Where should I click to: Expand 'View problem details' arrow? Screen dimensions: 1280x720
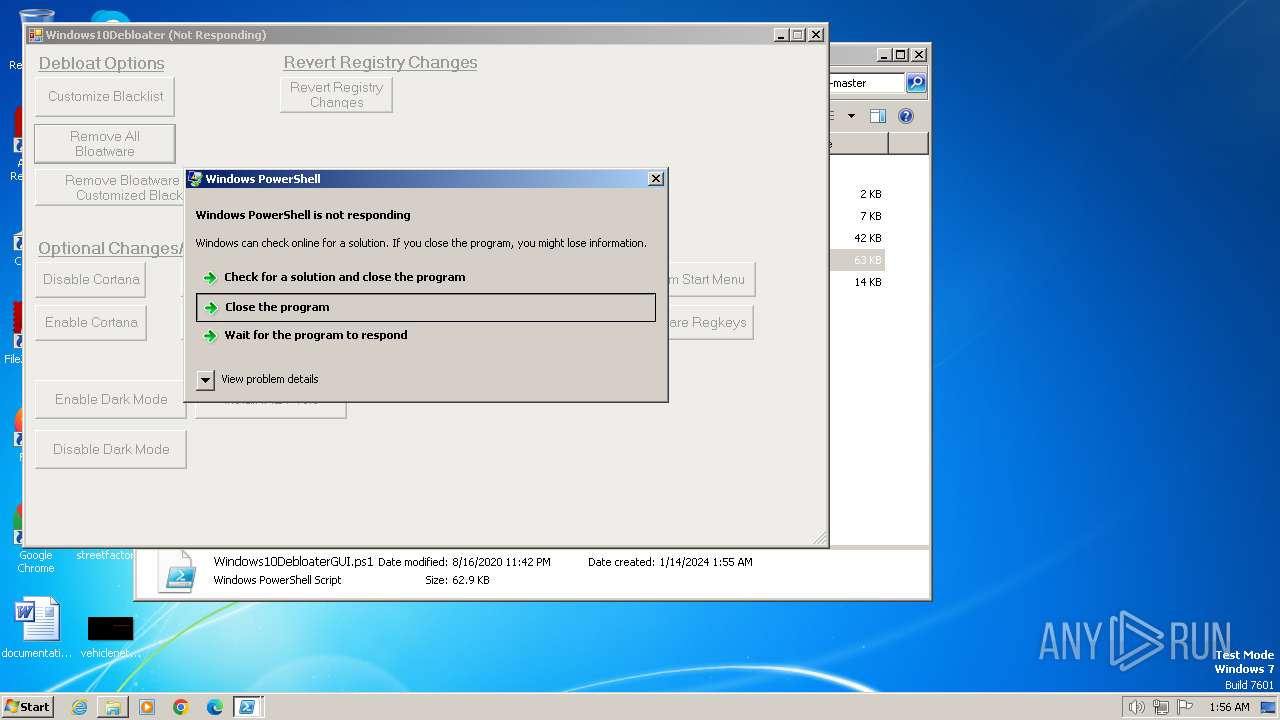[205, 379]
